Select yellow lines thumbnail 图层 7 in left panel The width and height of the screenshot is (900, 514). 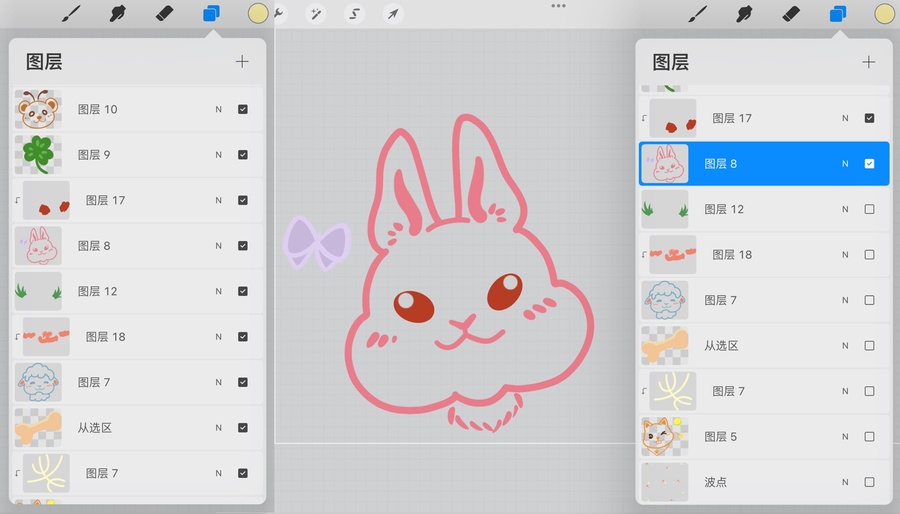tap(46, 473)
